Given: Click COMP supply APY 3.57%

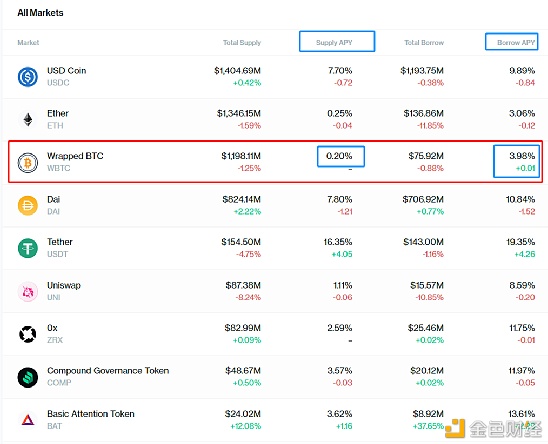Looking at the screenshot, I should [340, 371].
